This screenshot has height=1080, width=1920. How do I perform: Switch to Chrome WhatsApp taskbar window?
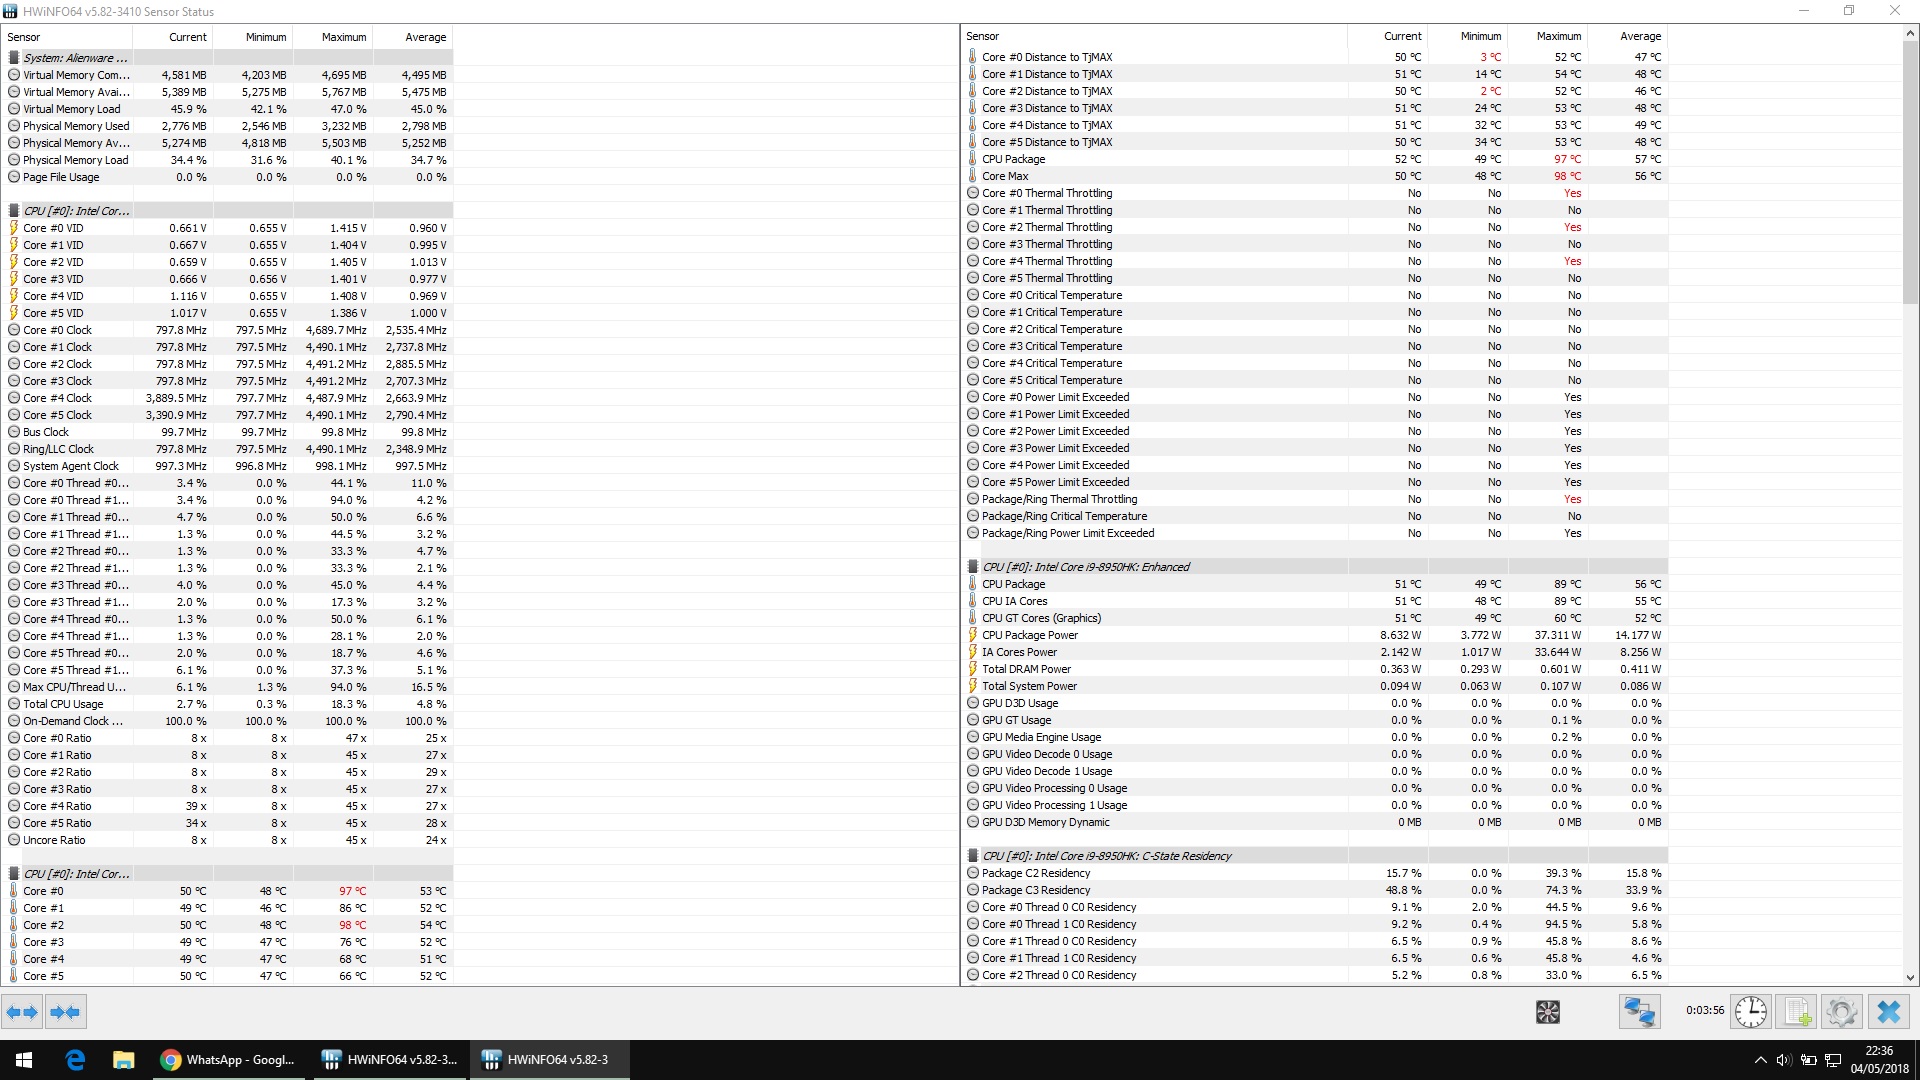(x=228, y=1060)
